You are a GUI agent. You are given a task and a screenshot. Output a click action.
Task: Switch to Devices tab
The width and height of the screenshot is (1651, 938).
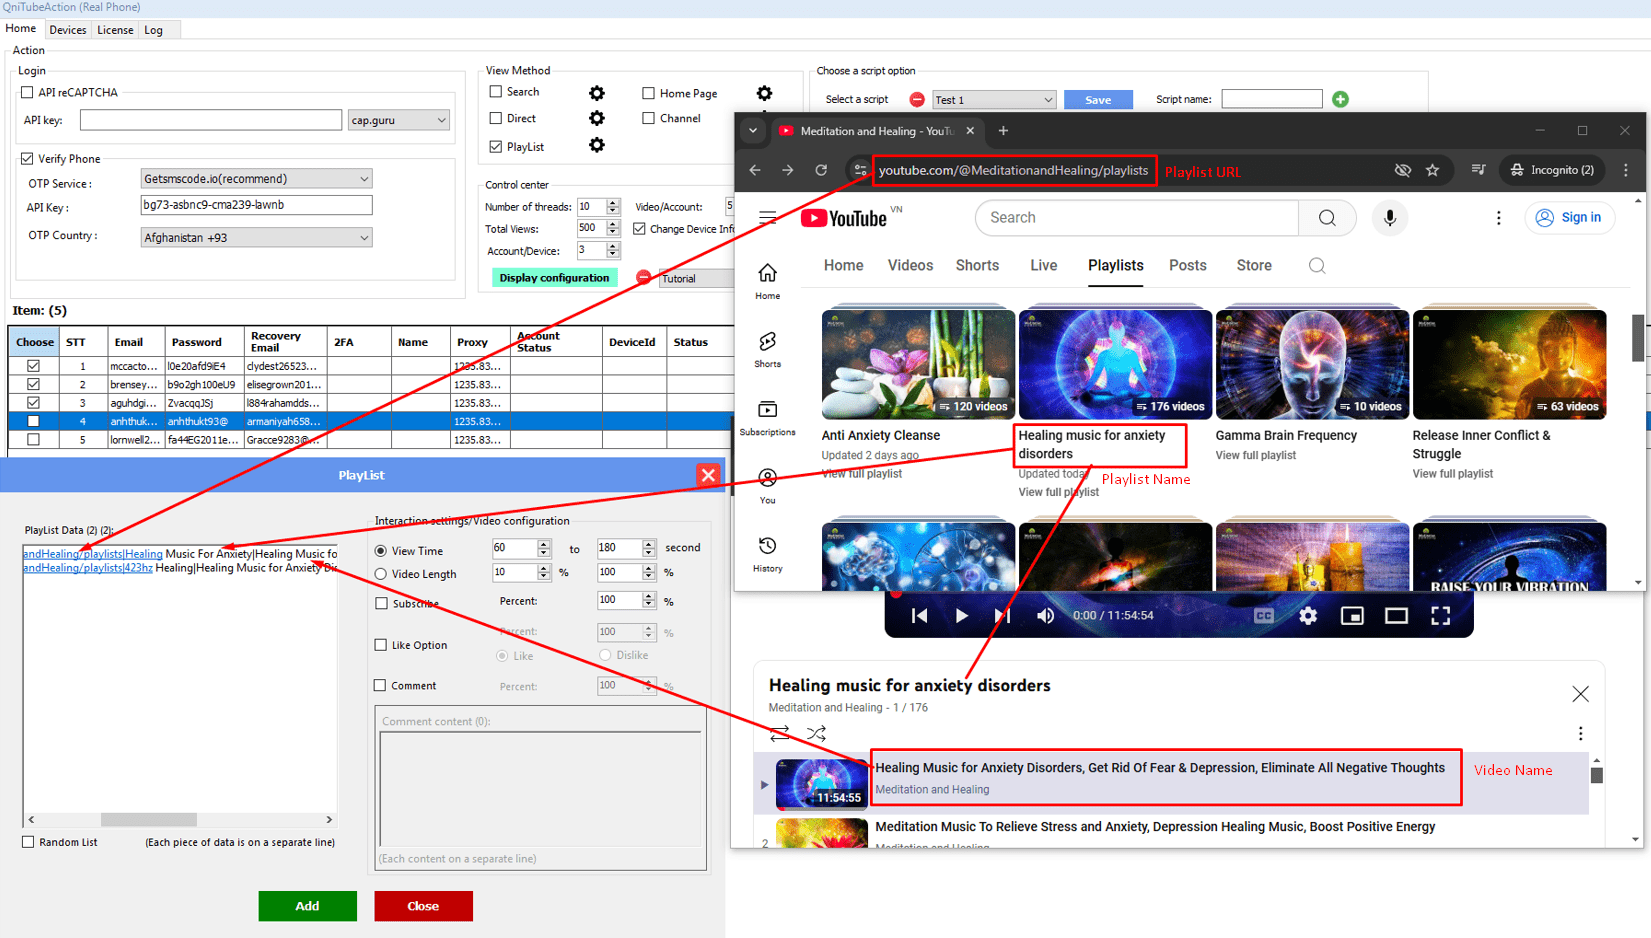(x=67, y=30)
